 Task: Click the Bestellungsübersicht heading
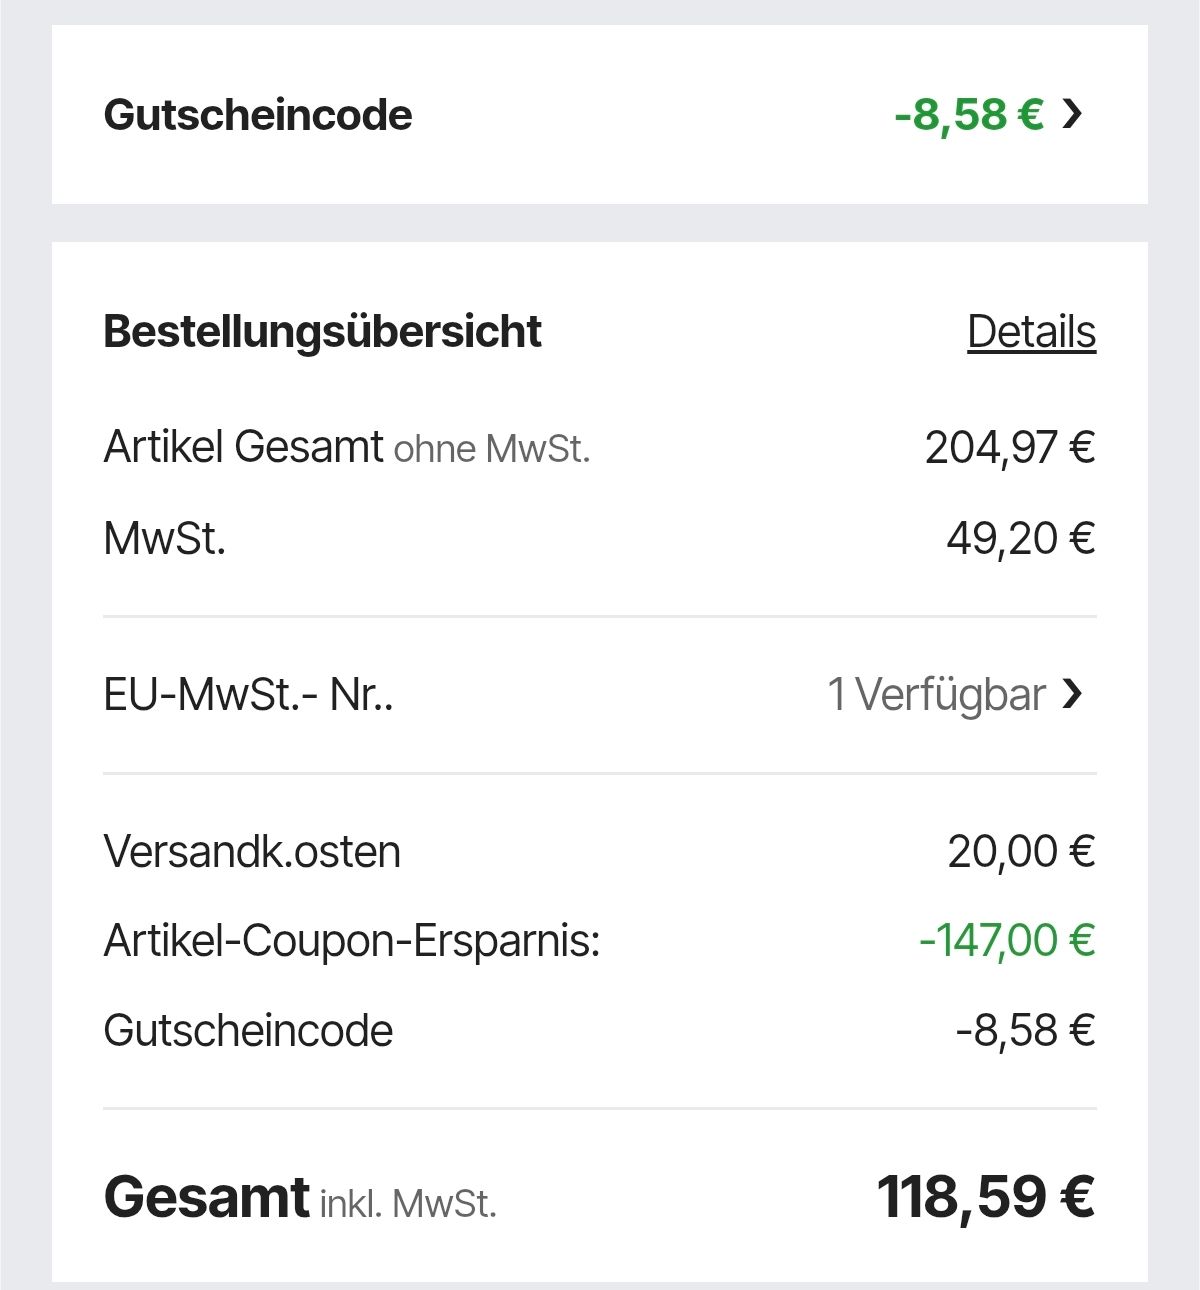(x=322, y=332)
